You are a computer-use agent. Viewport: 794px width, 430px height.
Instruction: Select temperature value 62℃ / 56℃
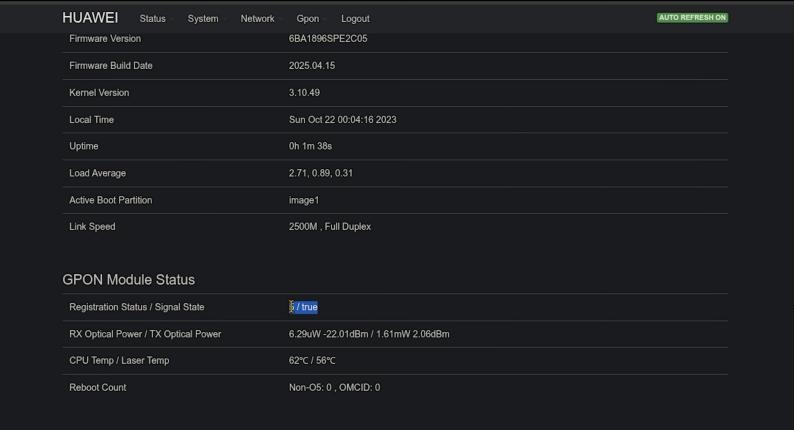[x=312, y=361]
